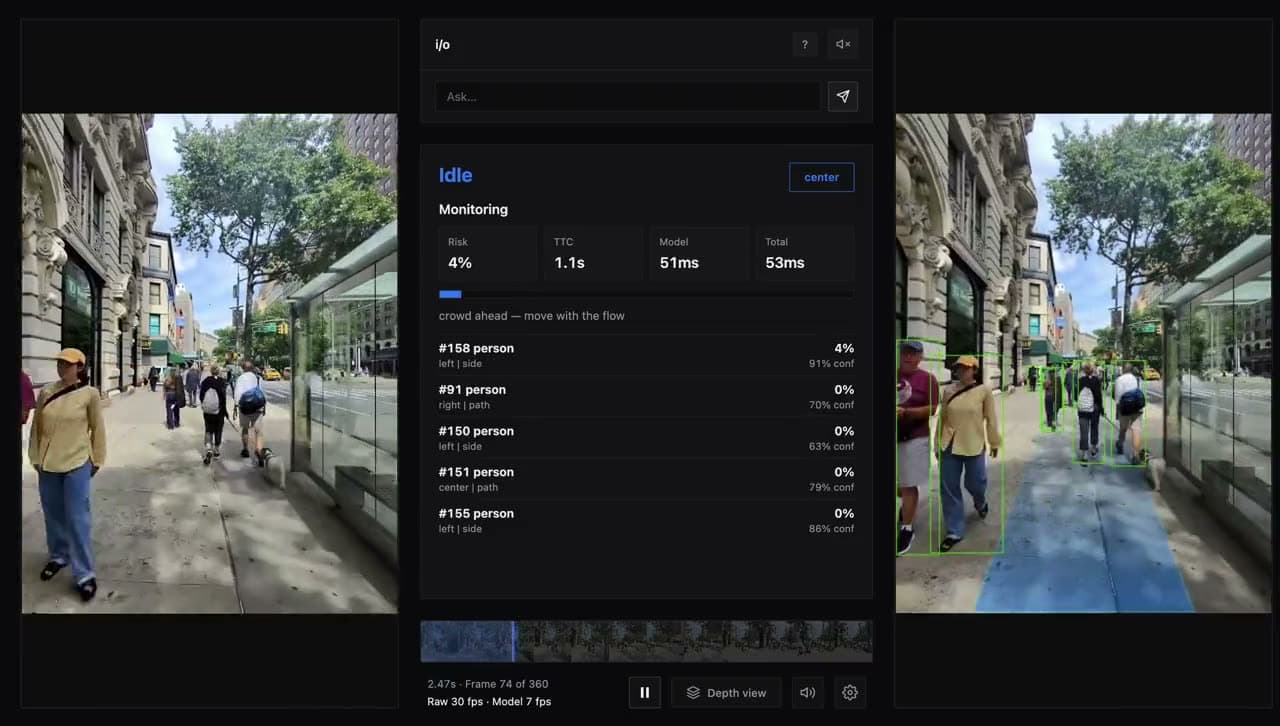Screen dimensions: 1280x726
Task: Select the #91 person row
Action: (646, 396)
